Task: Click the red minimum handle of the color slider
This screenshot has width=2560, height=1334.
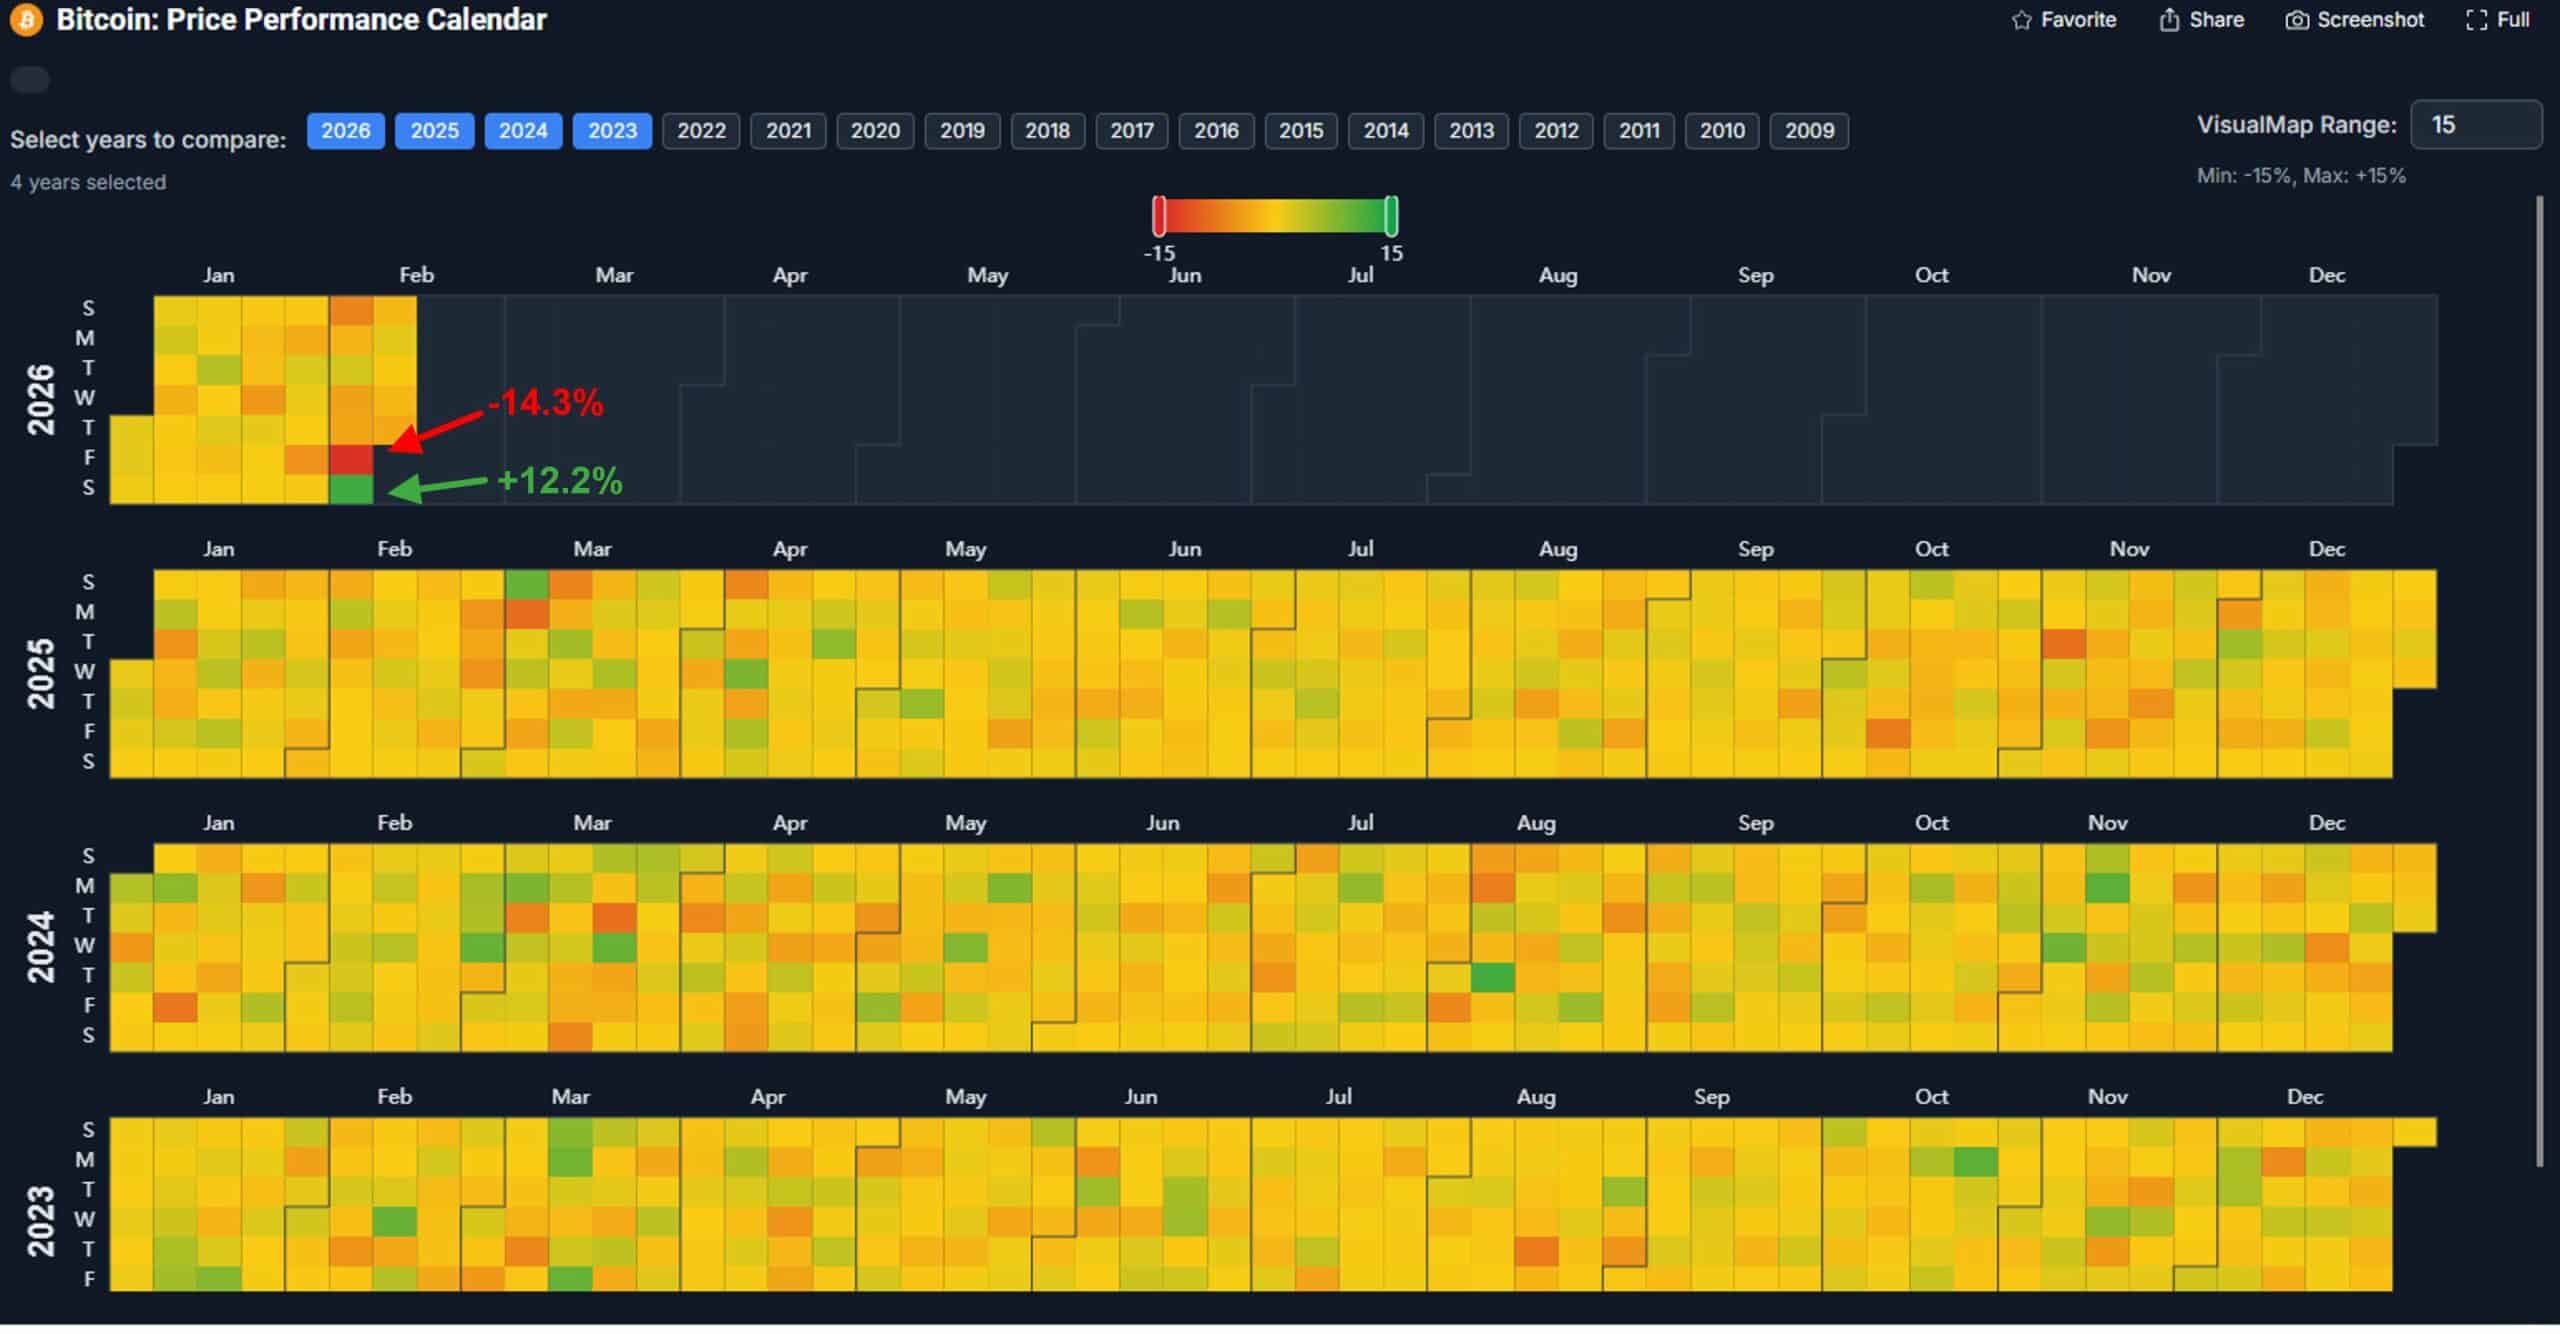Action: point(1159,216)
